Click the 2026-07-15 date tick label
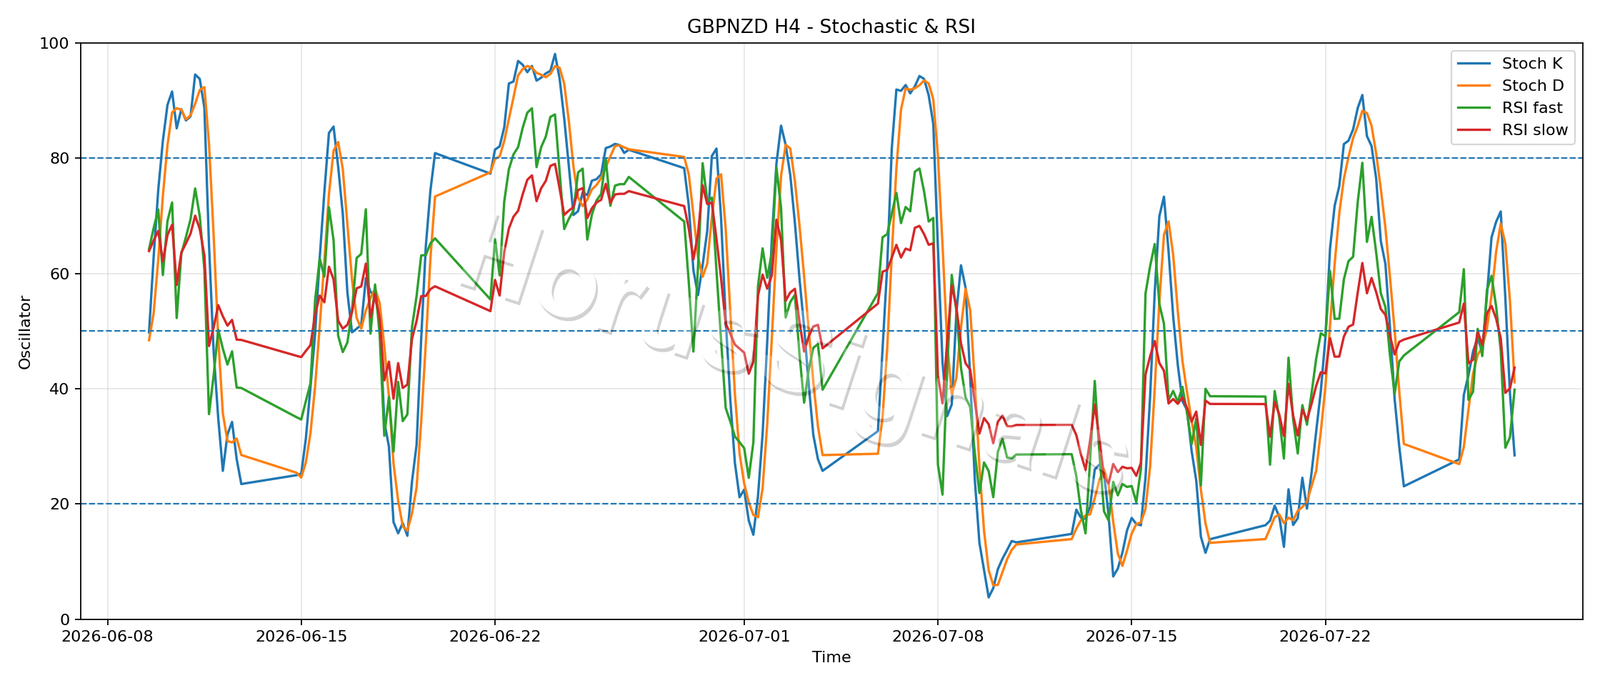Image resolution: width=1600 pixels, height=686 pixels. [1131, 635]
